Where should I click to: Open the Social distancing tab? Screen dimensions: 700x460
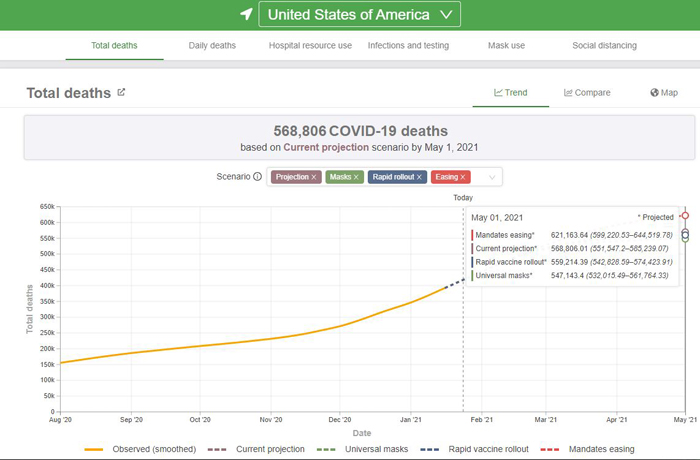604,46
